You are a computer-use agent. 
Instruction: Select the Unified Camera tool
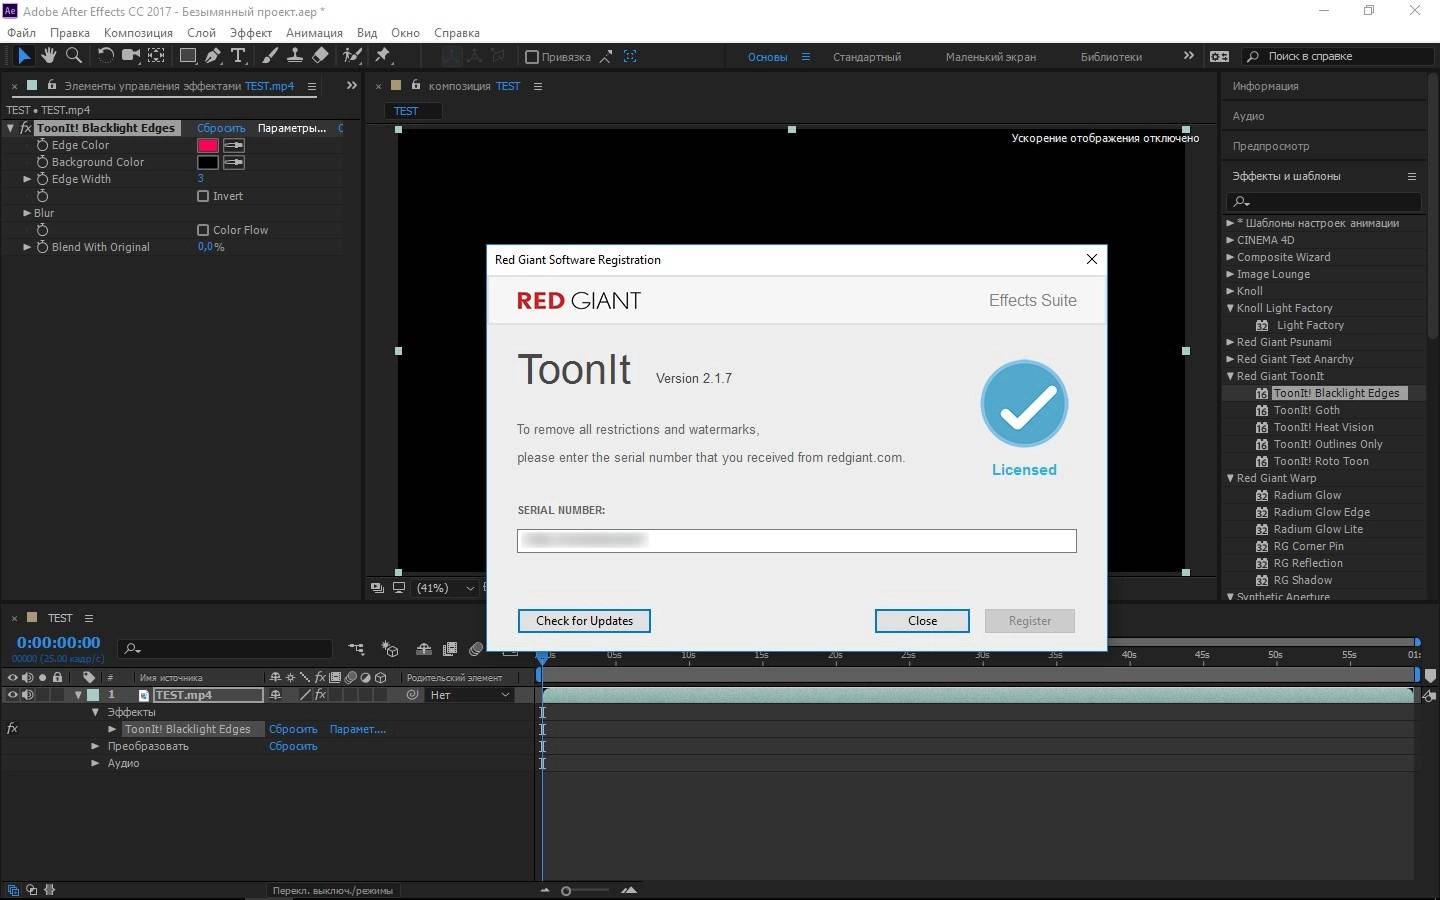point(130,56)
